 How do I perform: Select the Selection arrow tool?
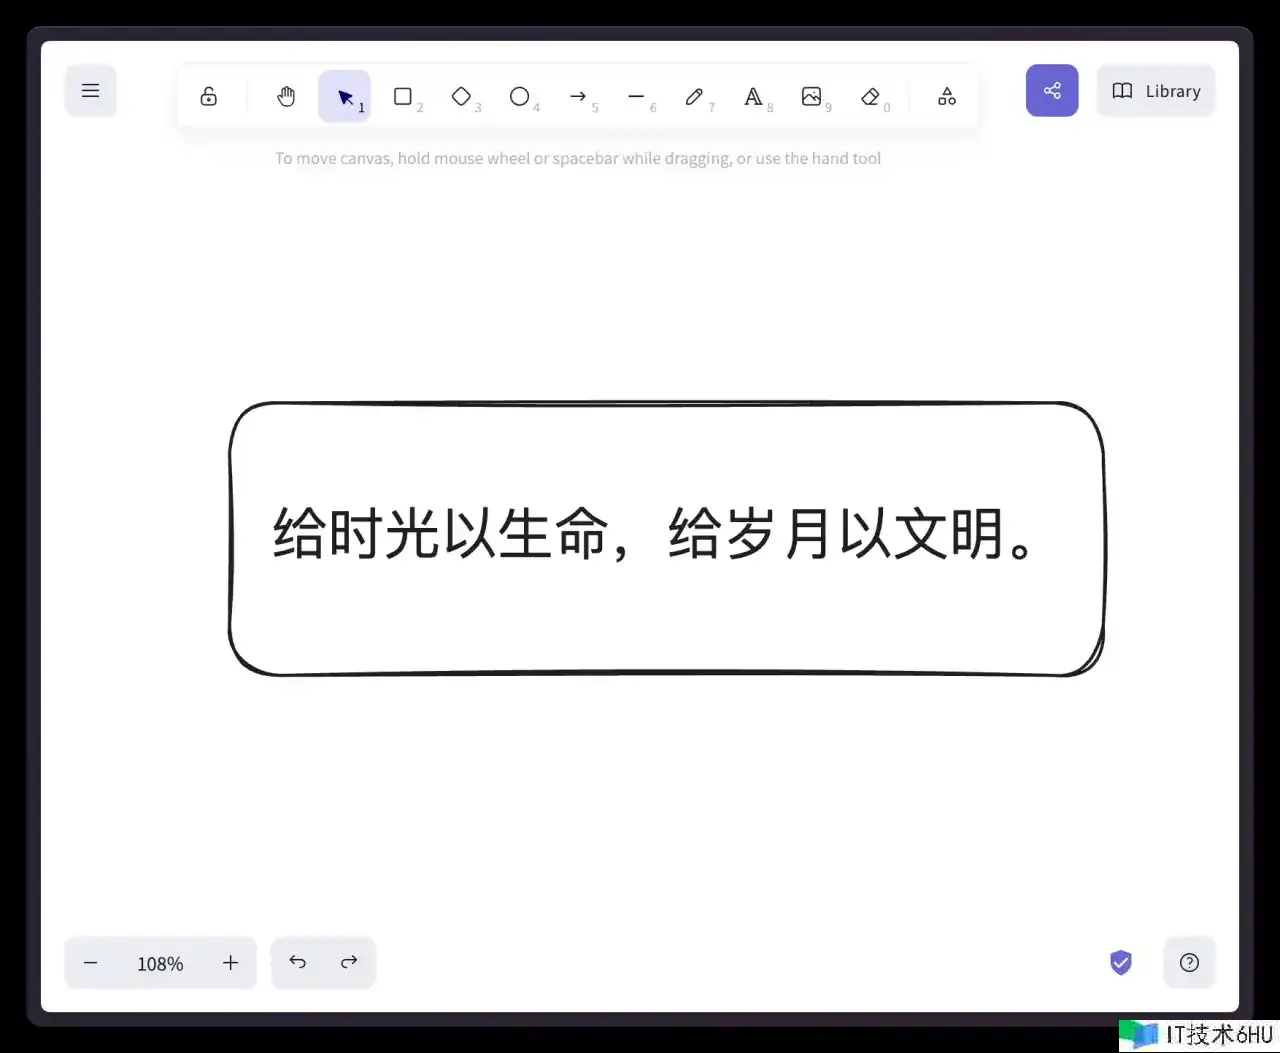point(345,97)
